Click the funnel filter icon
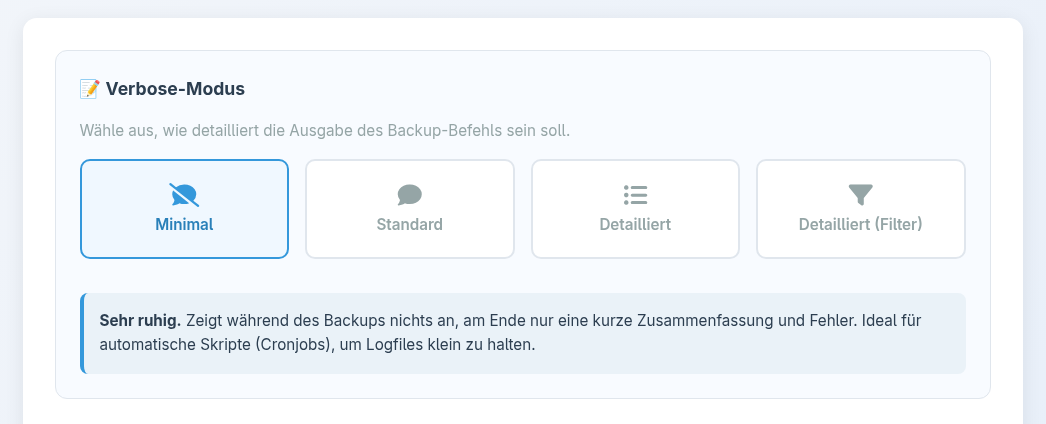 pos(860,194)
